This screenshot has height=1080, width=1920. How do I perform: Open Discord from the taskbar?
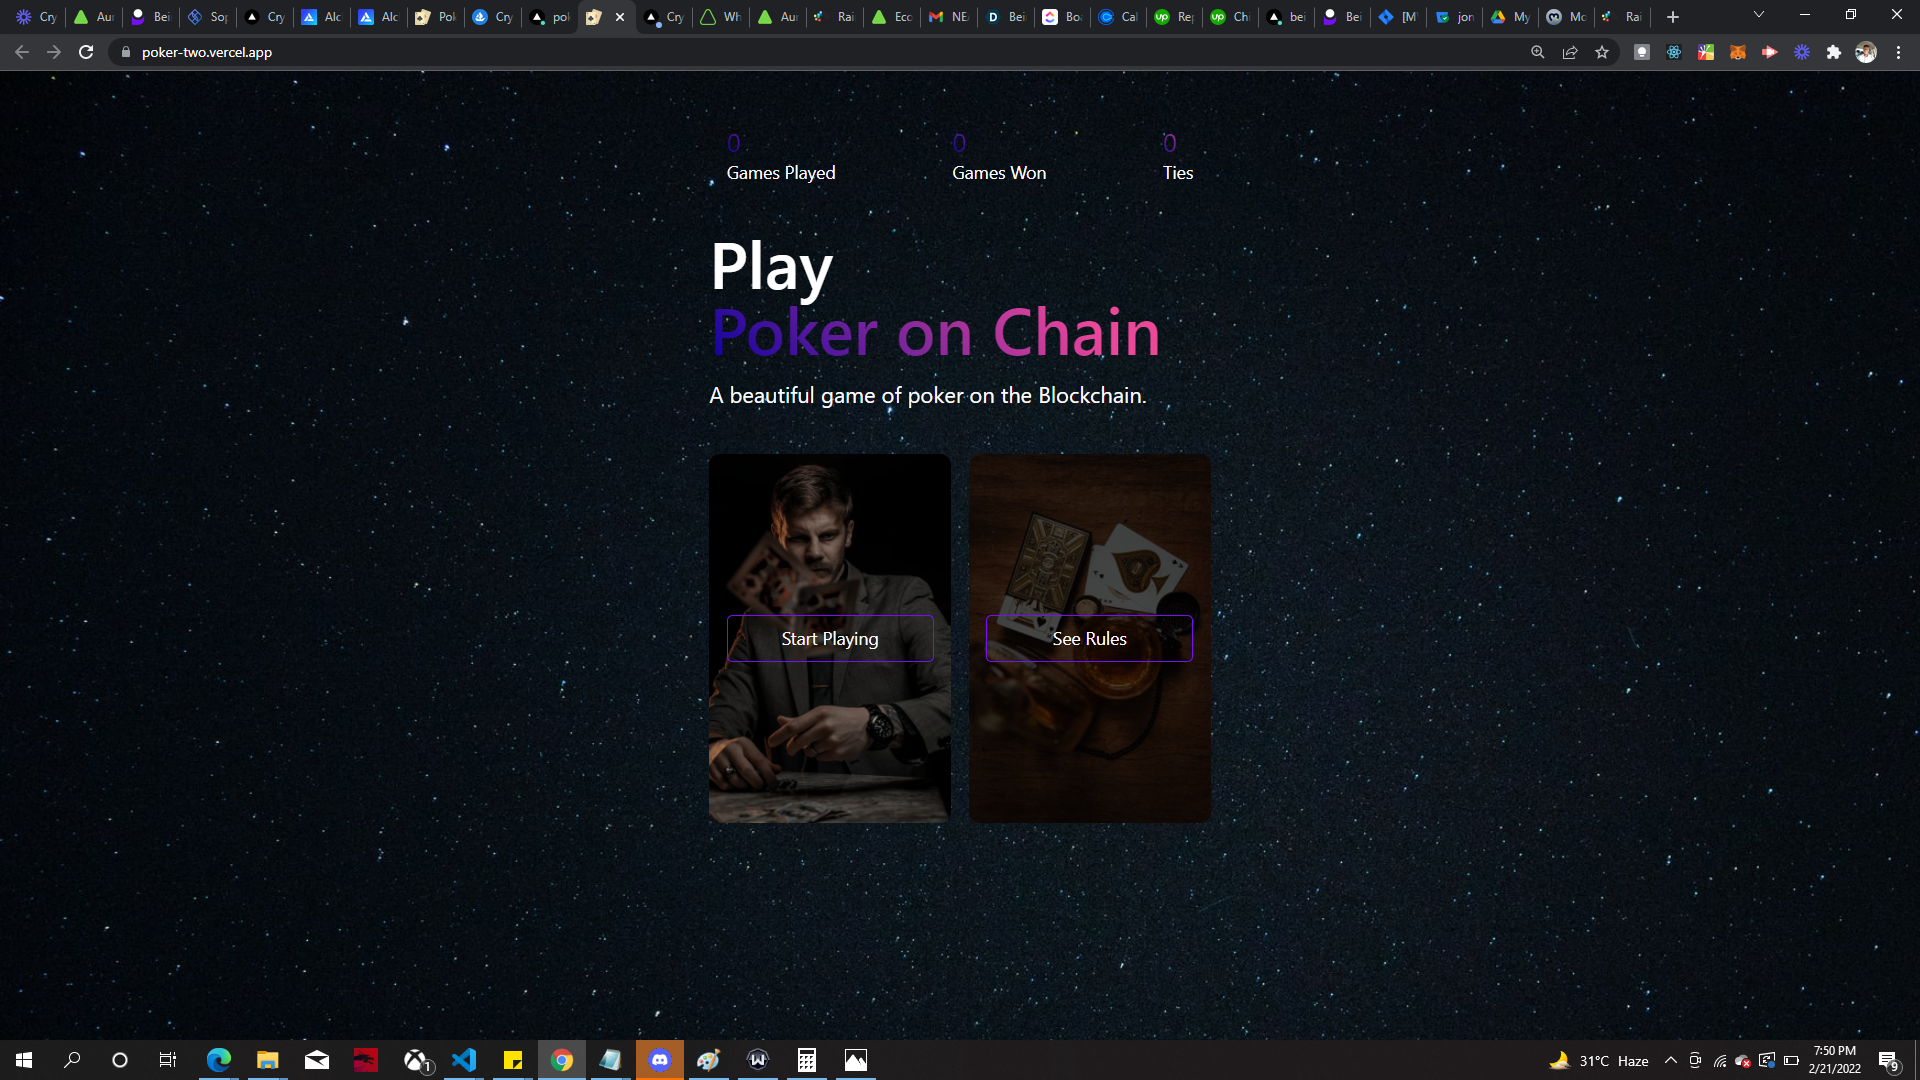[x=660, y=1060]
